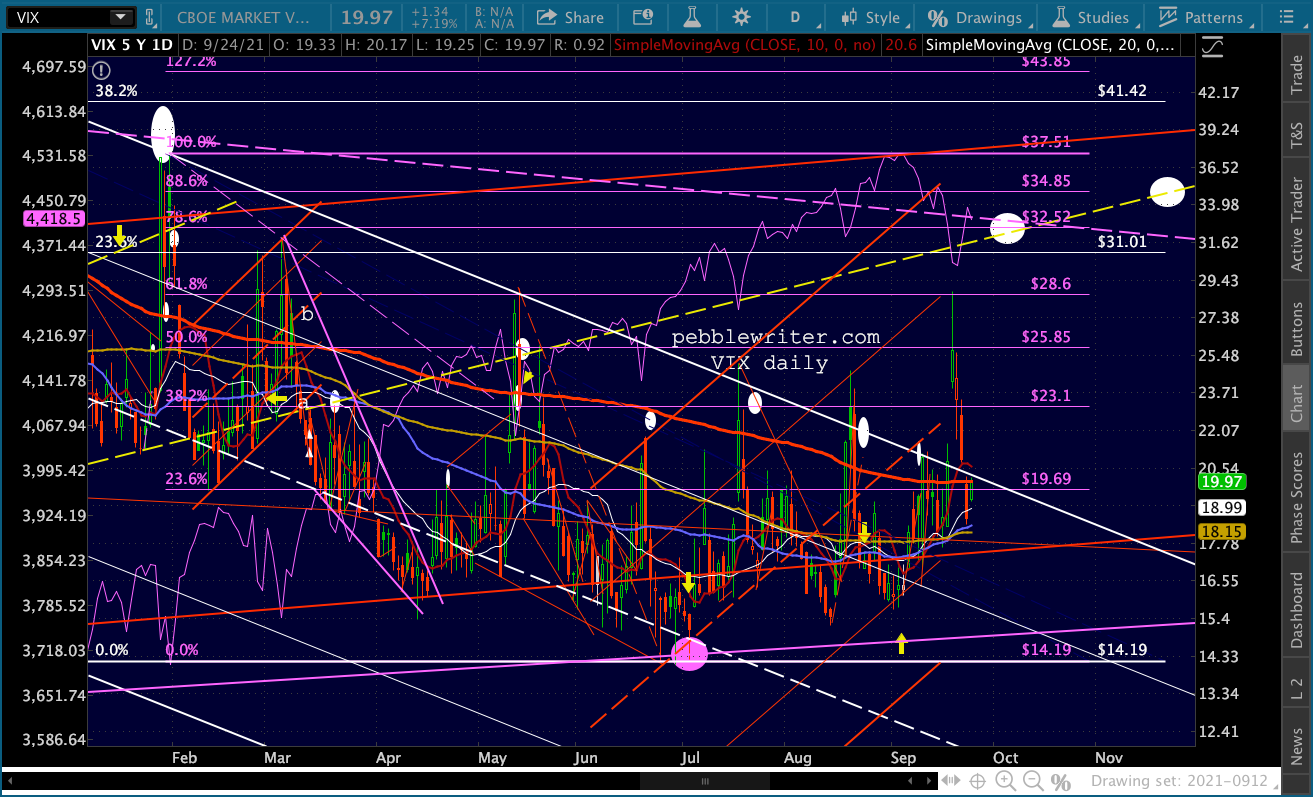Click the crosshair pan tool icon

pyautogui.click(x=980, y=781)
